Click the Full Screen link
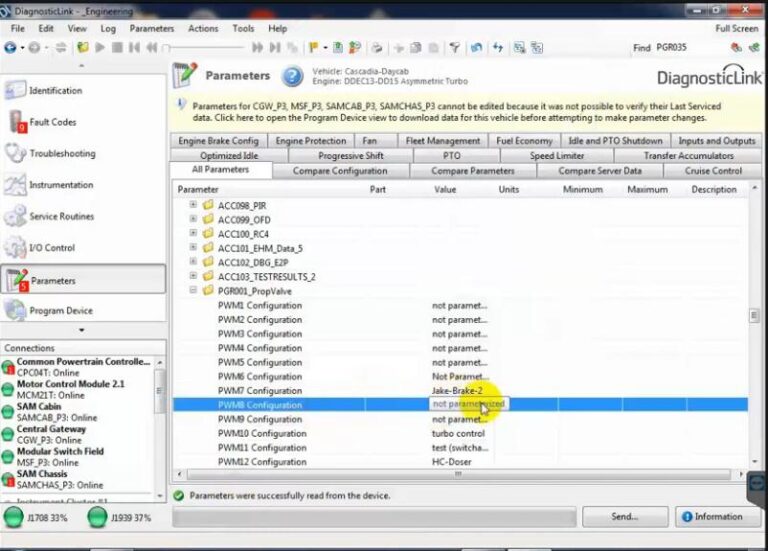The image size is (768, 551). 737,28
